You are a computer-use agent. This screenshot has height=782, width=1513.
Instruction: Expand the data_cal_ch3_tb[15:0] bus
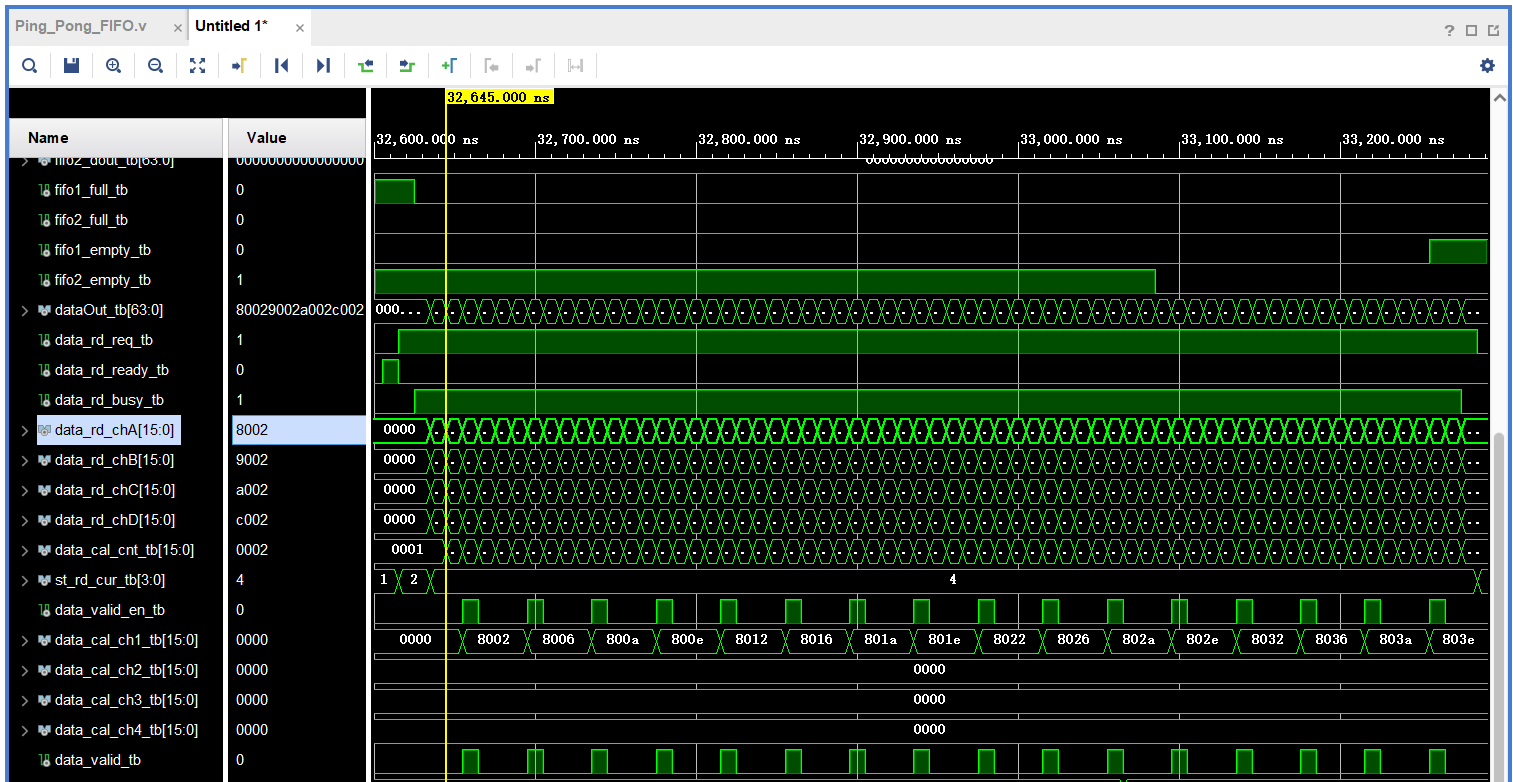click(25, 700)
